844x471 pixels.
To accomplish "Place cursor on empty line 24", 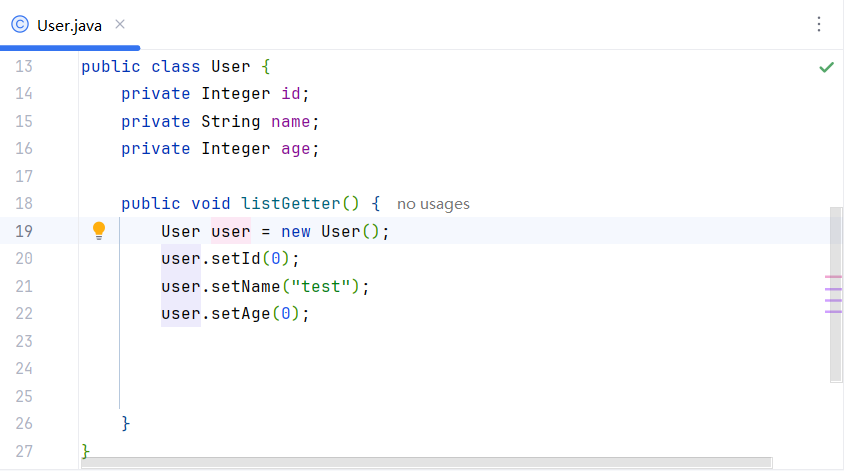I will [300, 369].
